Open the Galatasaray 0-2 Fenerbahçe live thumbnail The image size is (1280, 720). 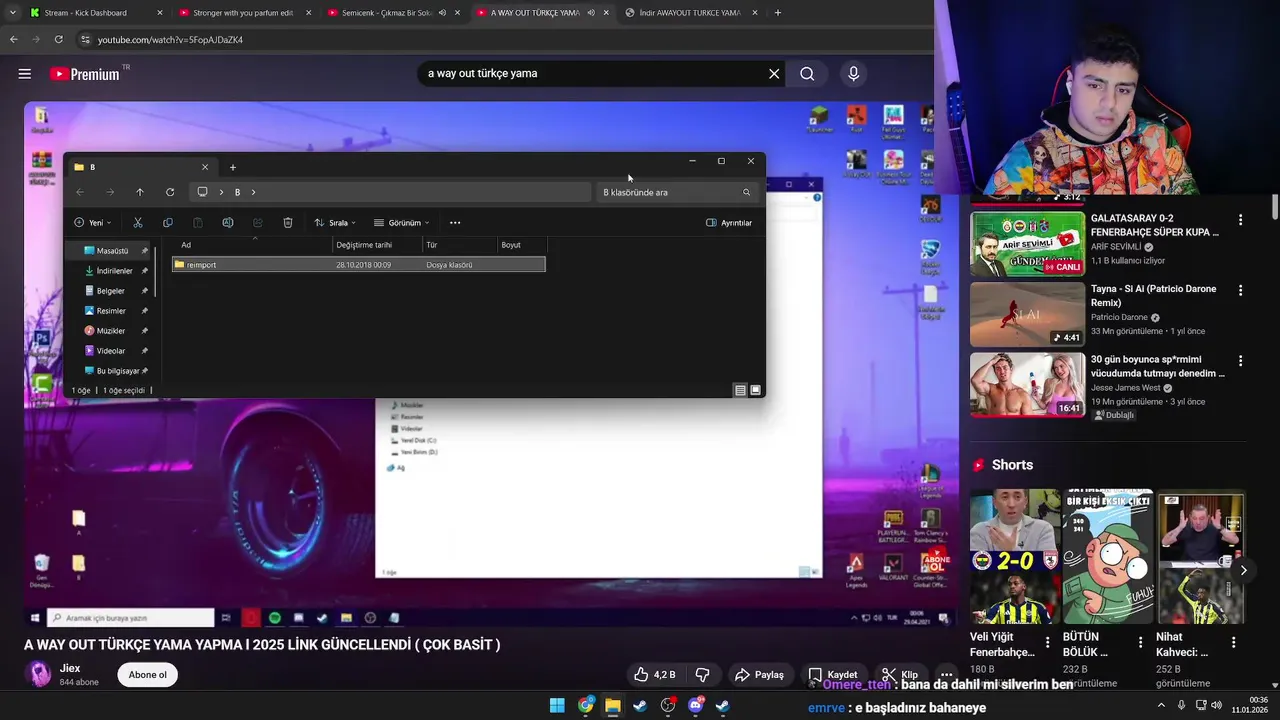coord(1027,244)
